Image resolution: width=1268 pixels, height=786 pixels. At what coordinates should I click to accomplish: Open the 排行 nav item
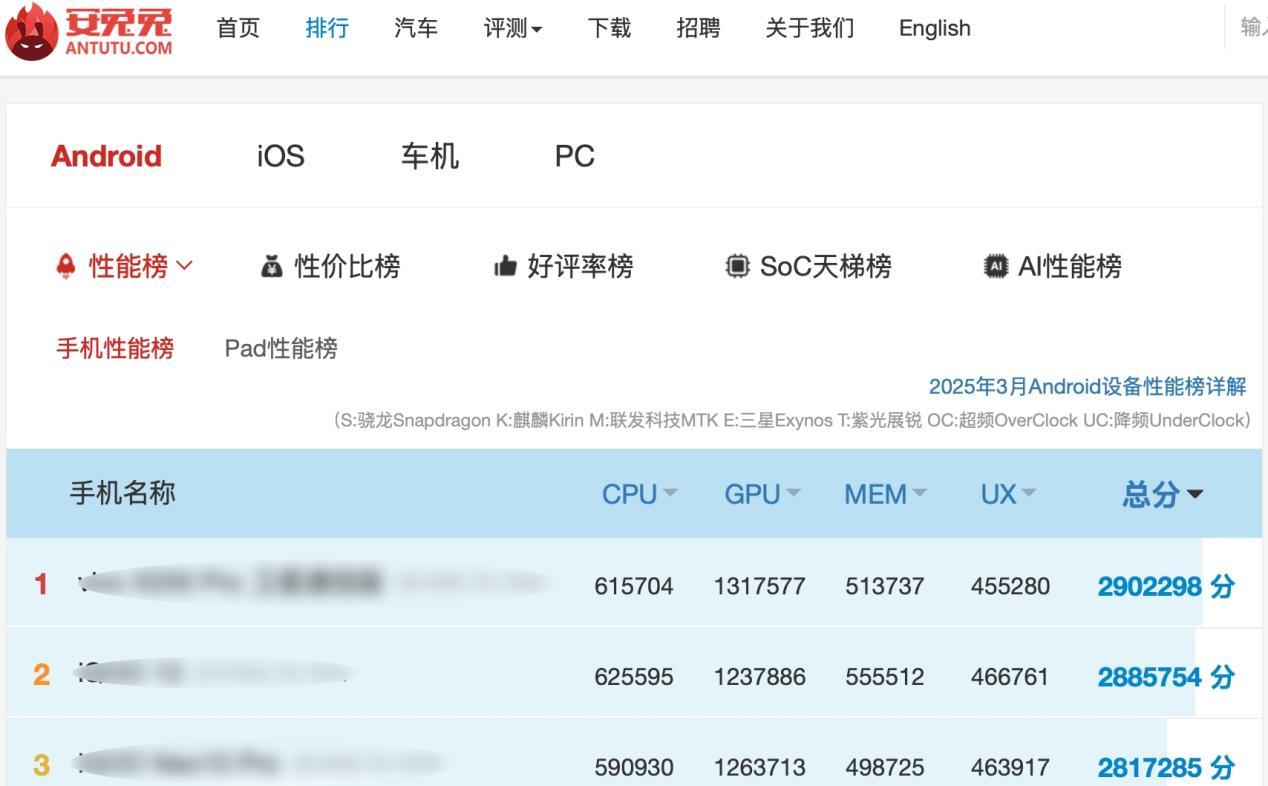pyautogui.click(x=327, y=28)
